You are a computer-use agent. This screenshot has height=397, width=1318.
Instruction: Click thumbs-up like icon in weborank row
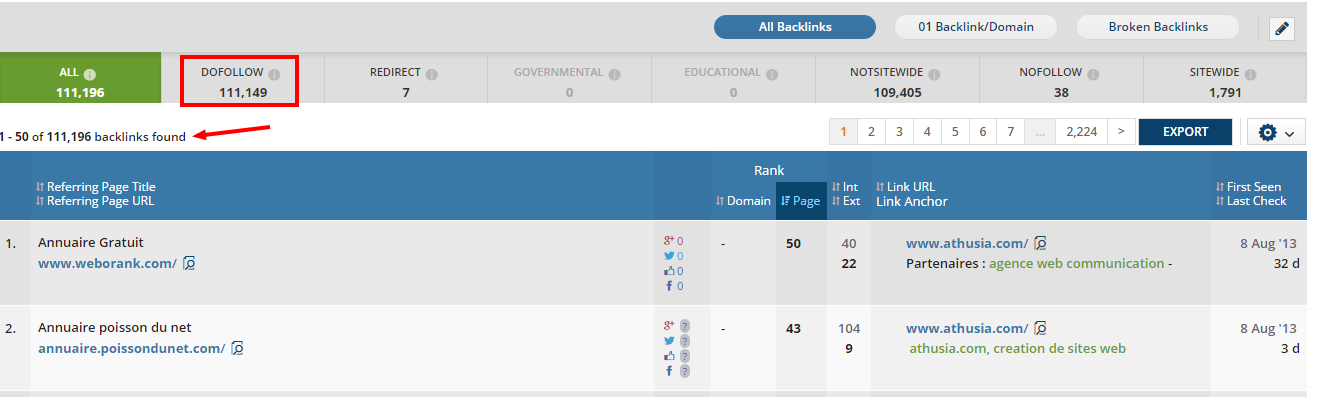(x=669, y=270)
